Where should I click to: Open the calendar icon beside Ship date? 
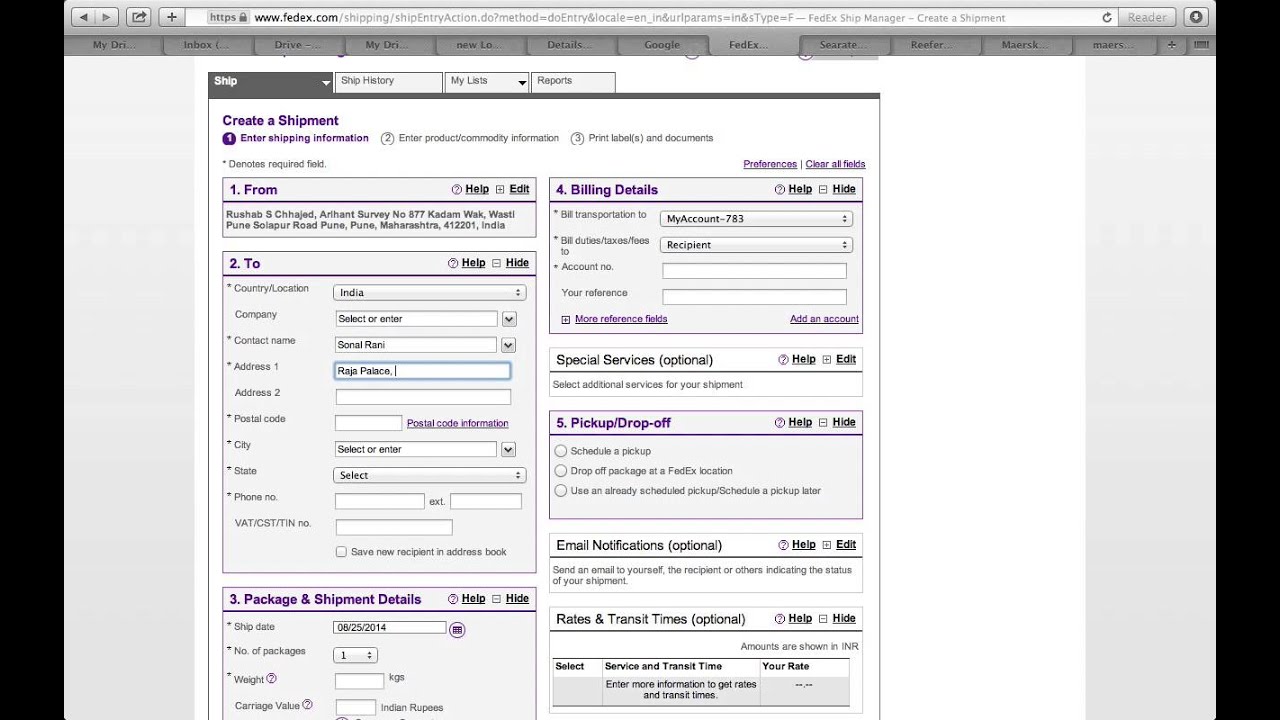(457, 628)
